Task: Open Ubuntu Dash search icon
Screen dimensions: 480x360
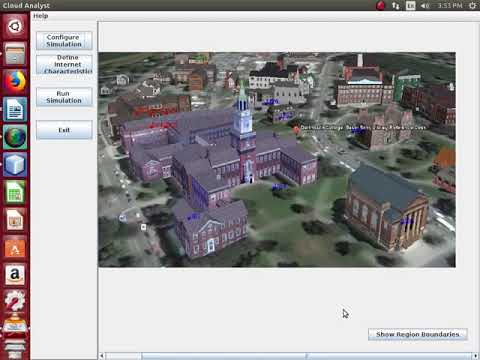Action: coord(15,26)
